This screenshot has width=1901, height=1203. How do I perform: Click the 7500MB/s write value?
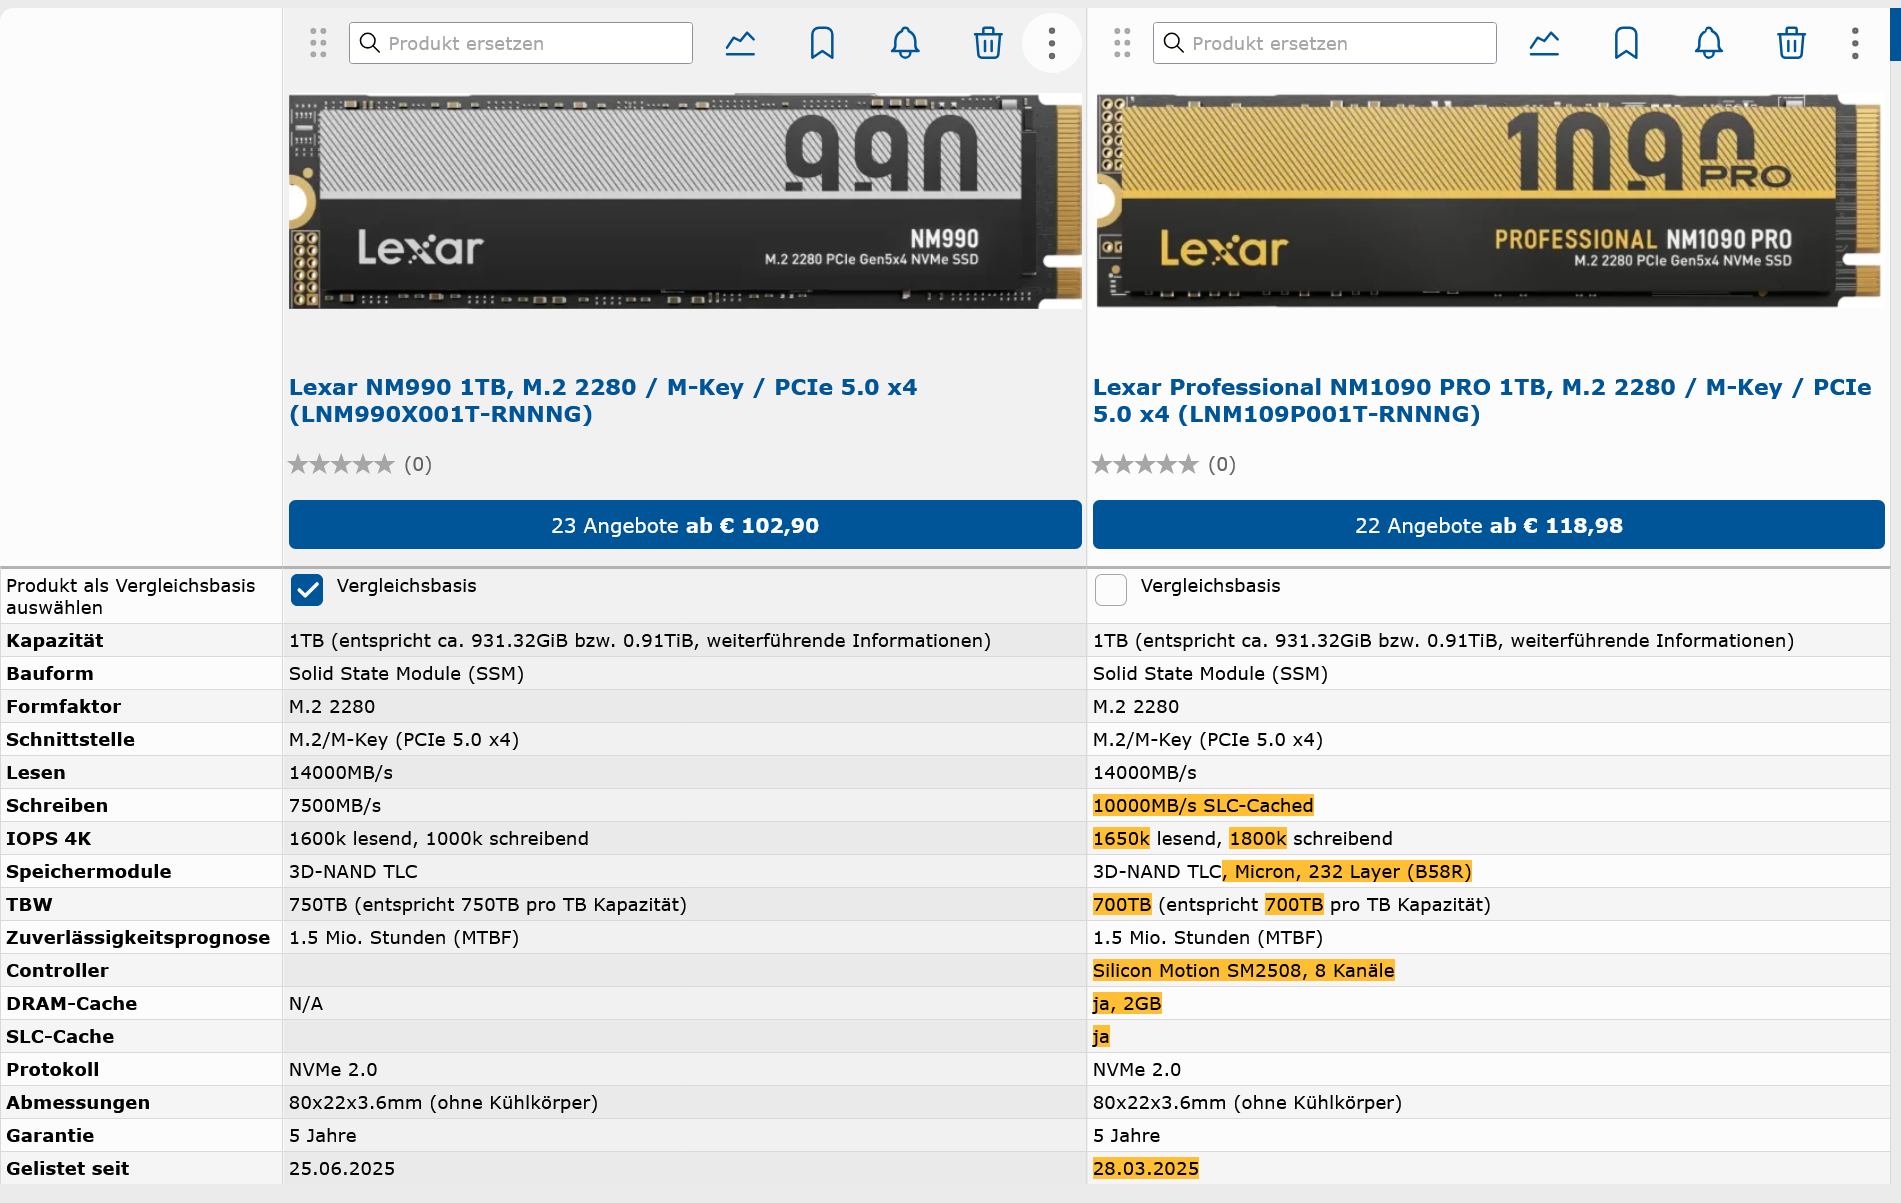point(335,805)
